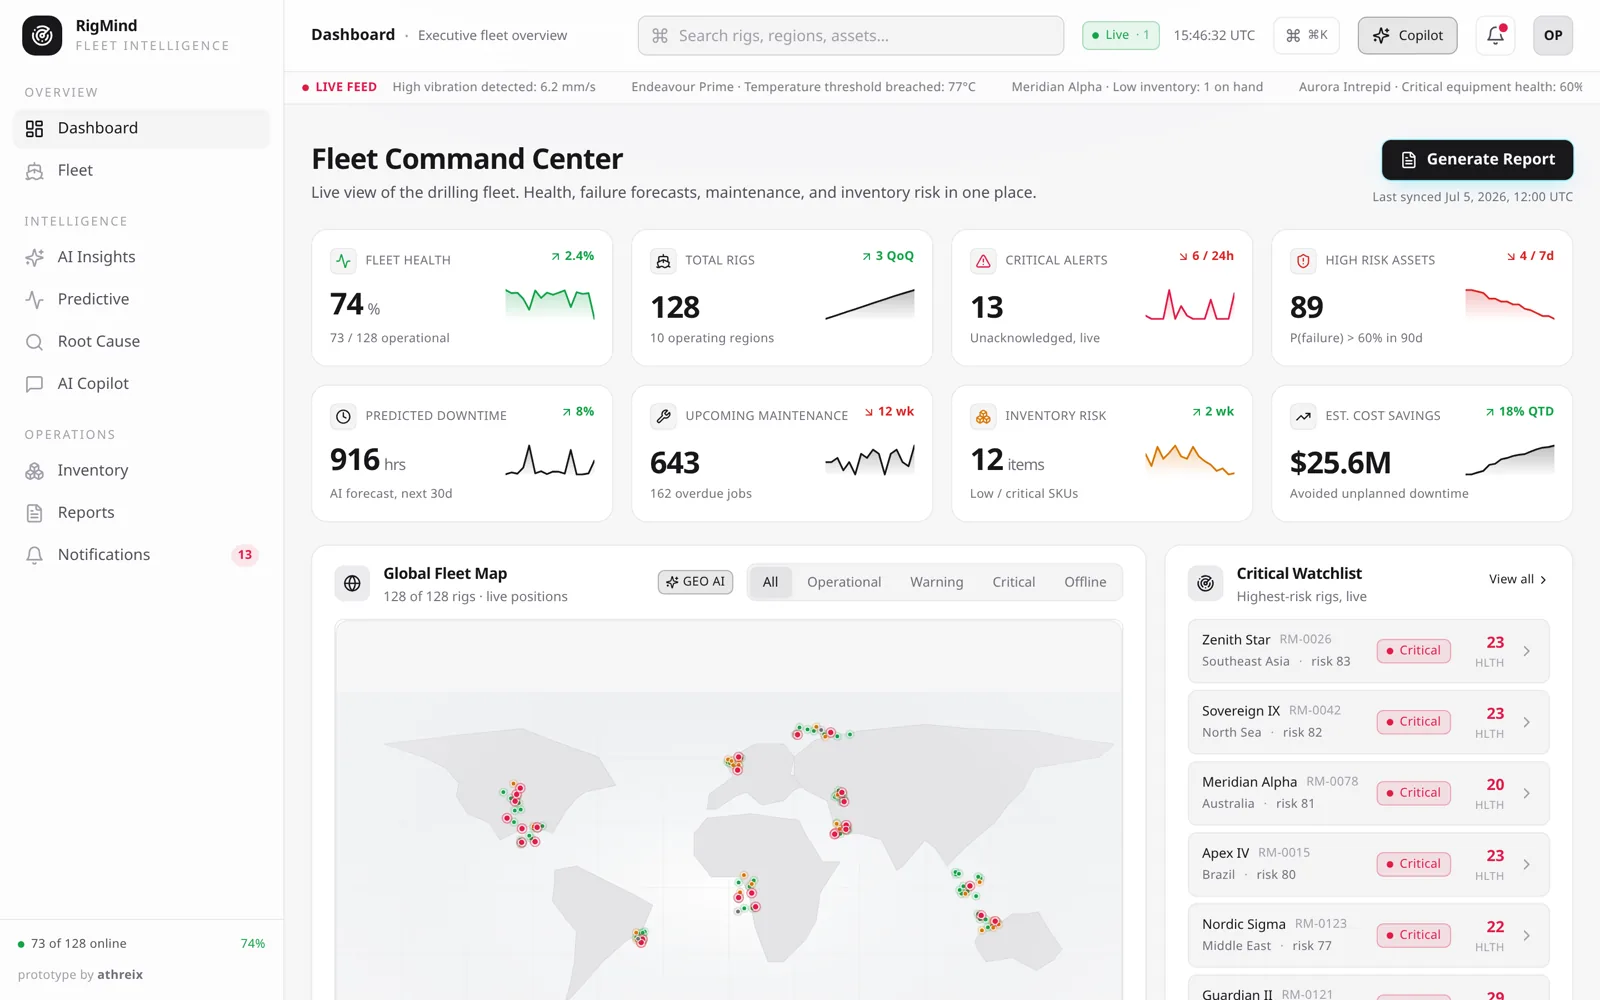The width and height of the screenshot is (1600, 1000).
Task: Click the Critical Alerts warning triangle icon
Action: tap(983, 261)
